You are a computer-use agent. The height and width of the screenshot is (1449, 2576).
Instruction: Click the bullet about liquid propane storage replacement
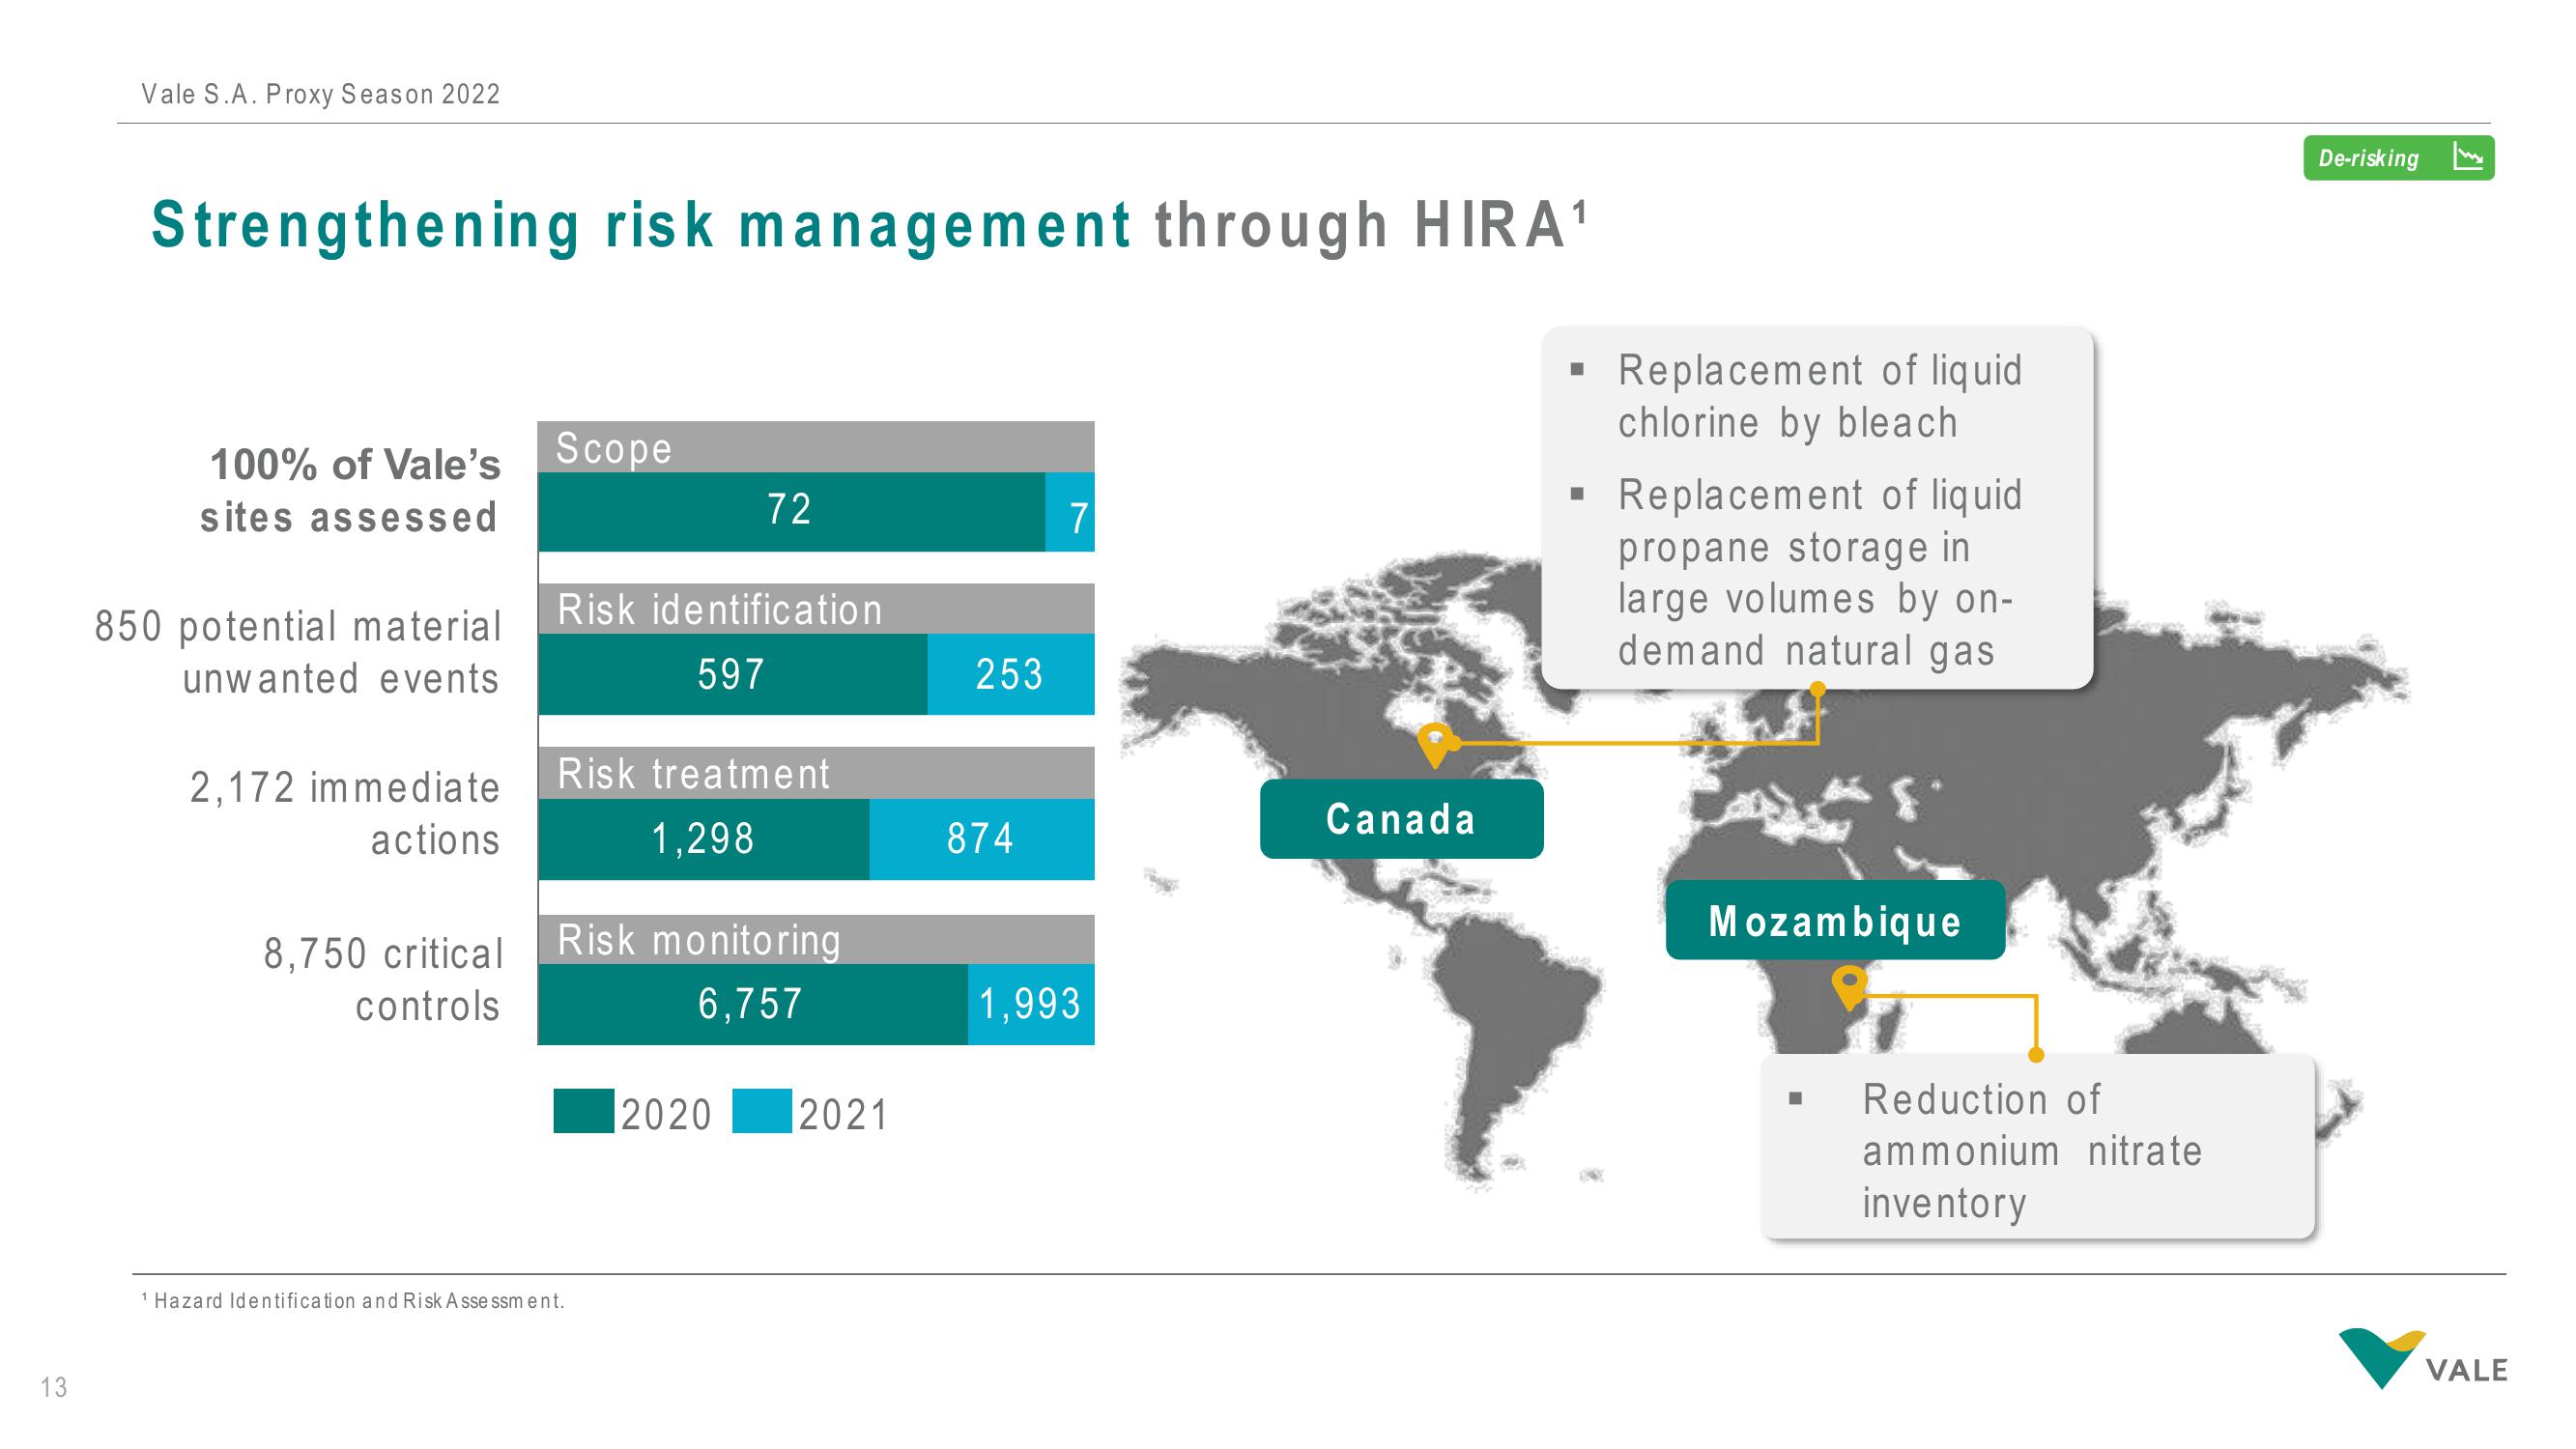1820,573
